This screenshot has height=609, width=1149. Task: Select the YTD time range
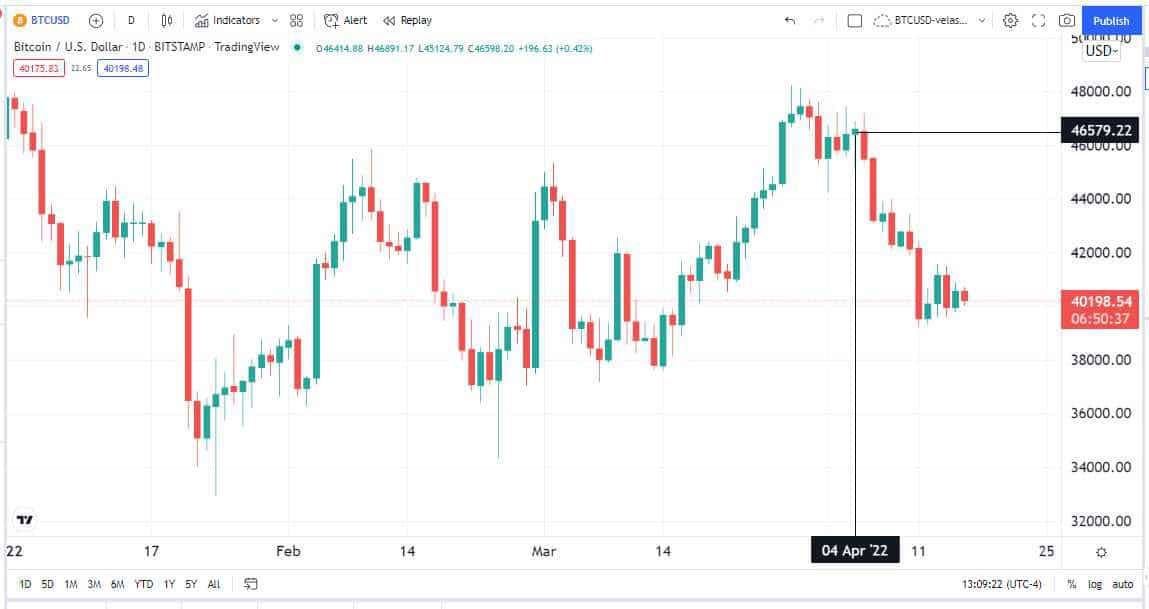[x=144, y=584]
